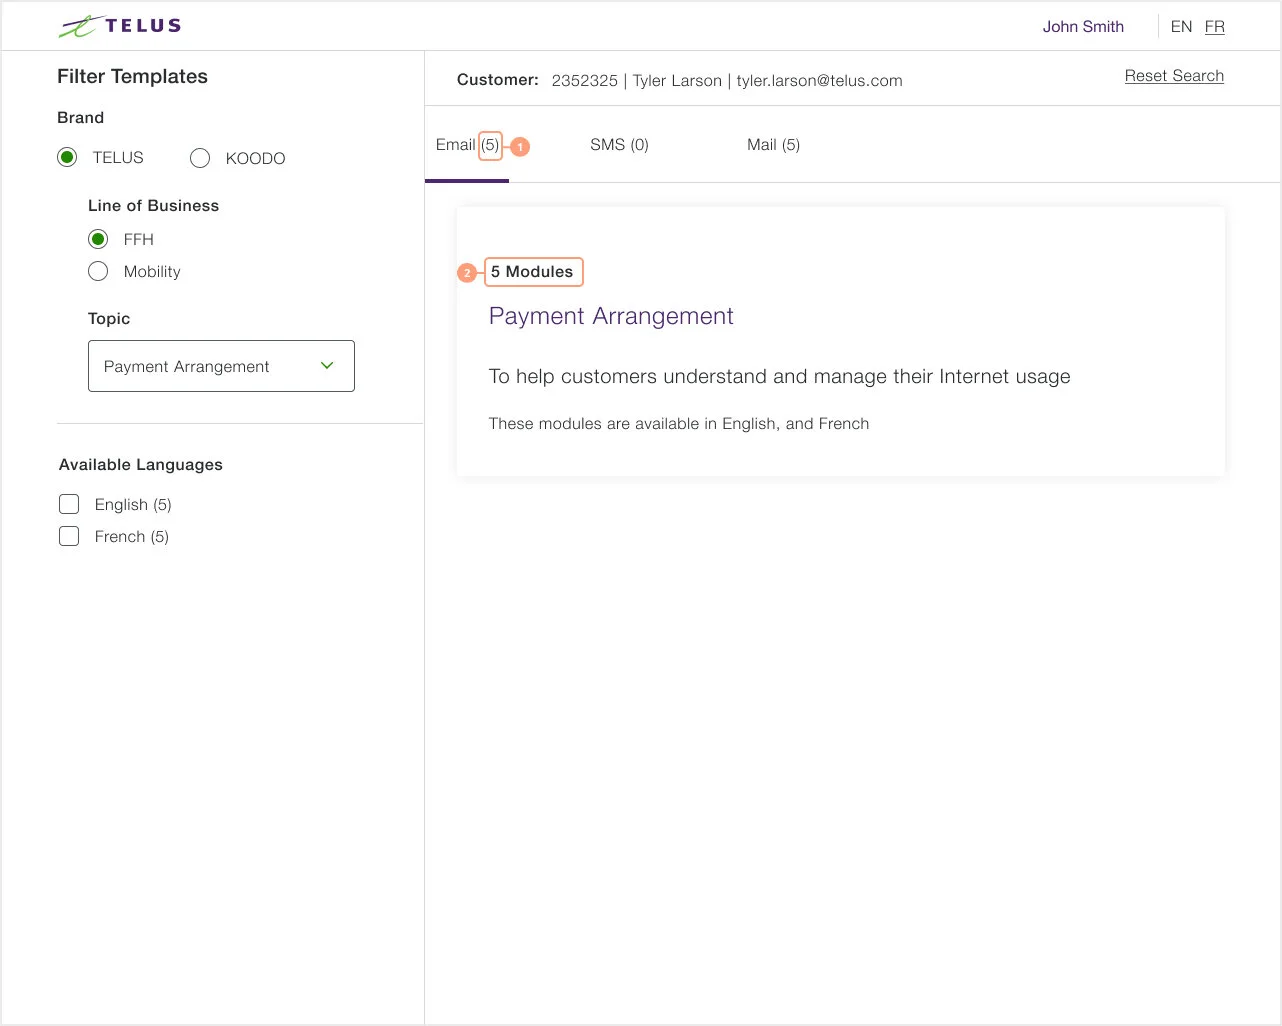Check the English (5) language filter
The height and width of the screenshot is (1026, 1282).
coord(69,504)
